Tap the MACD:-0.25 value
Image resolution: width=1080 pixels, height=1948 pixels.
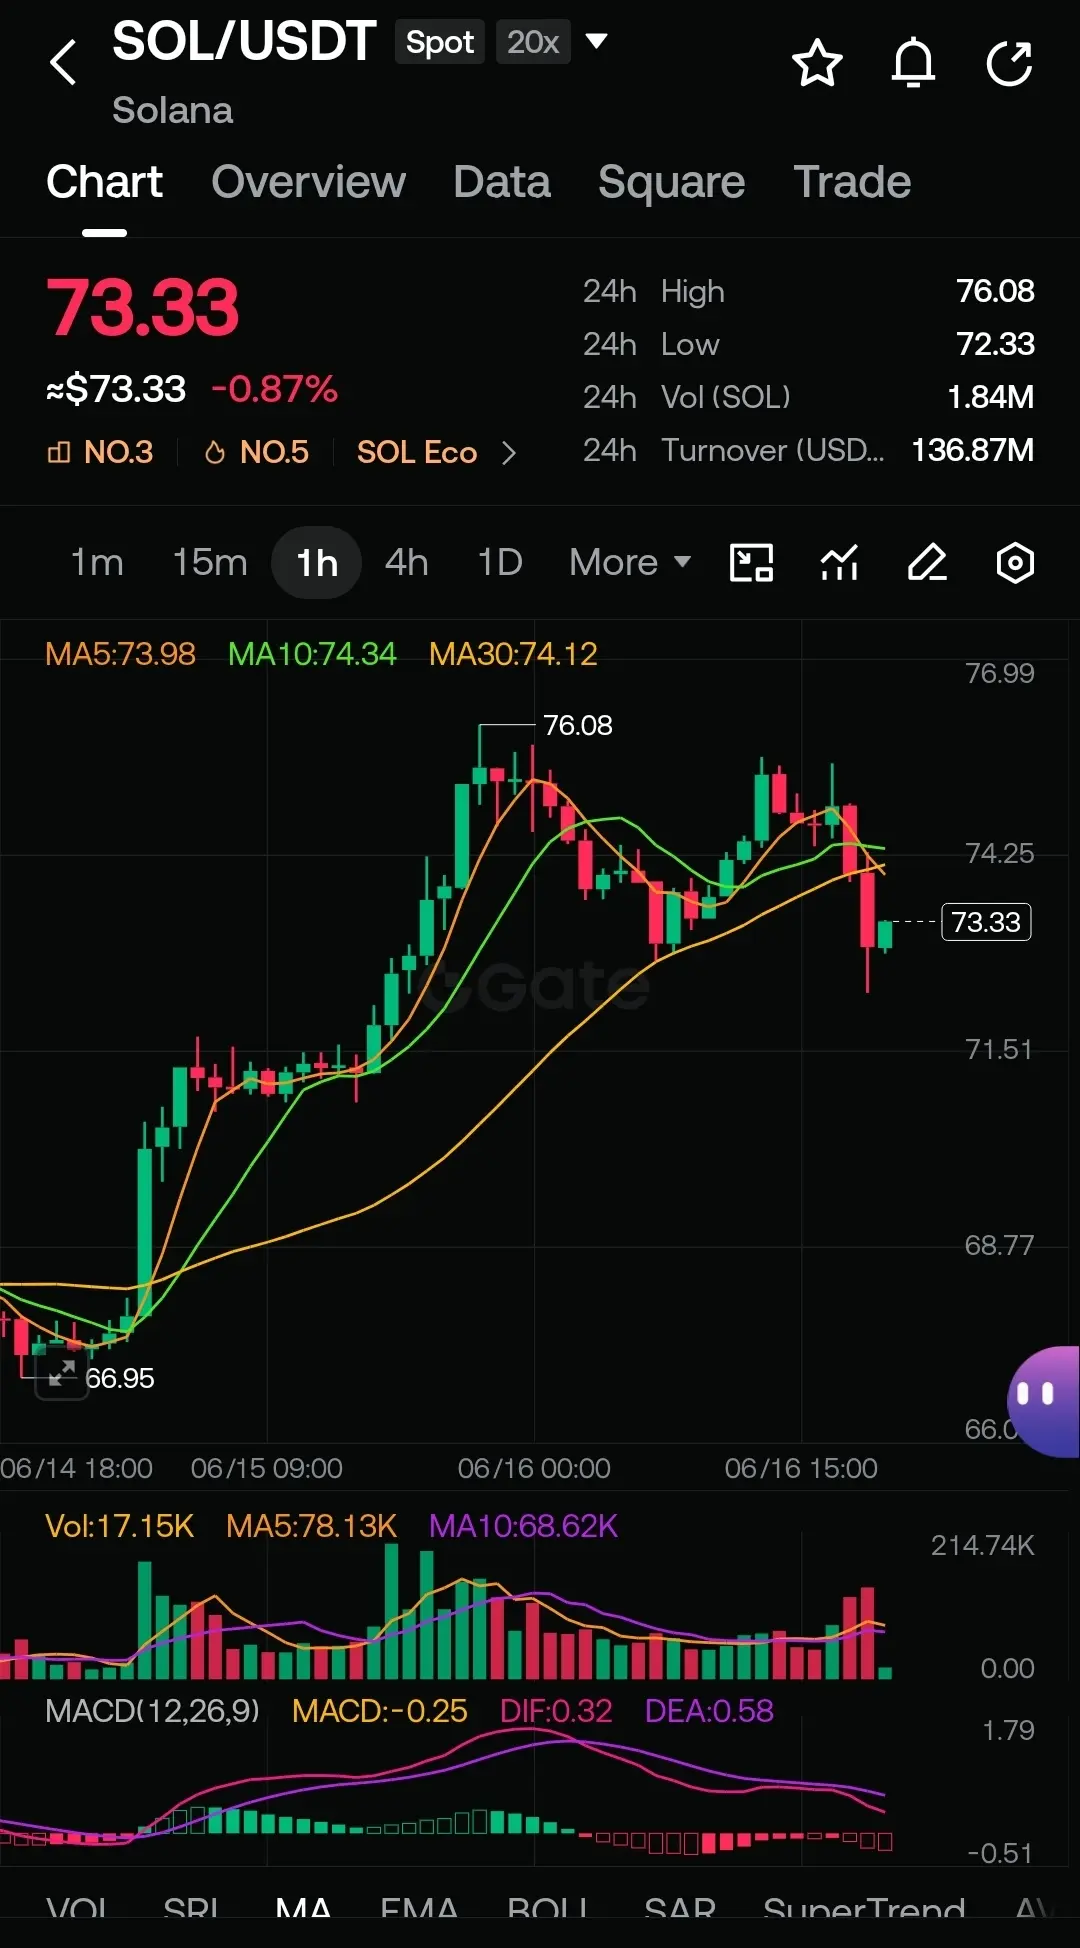[x=379, y=1711]
